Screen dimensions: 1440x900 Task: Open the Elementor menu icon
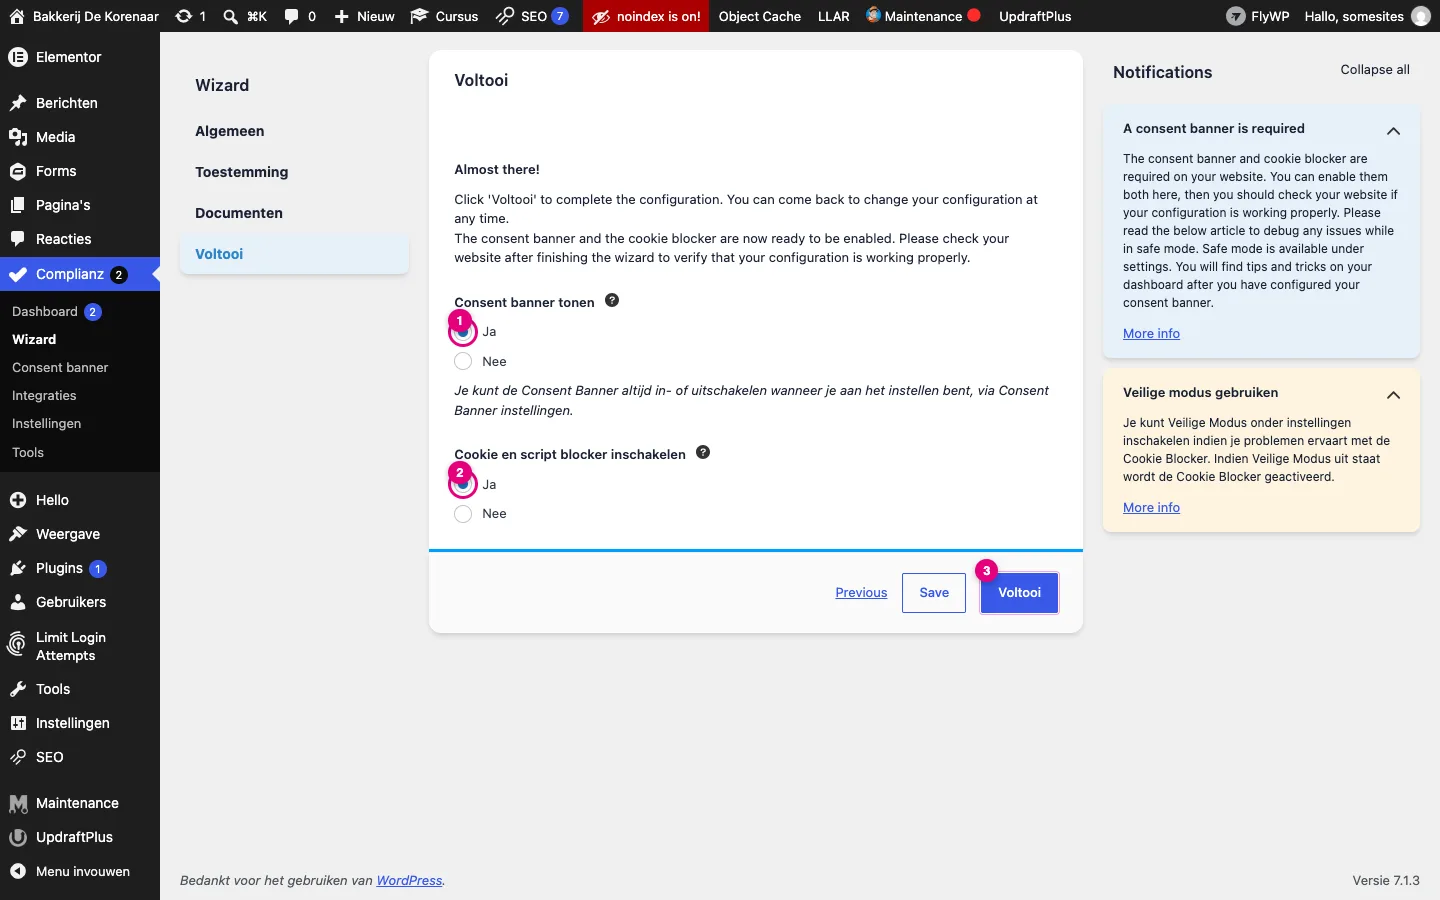(x=18, y=57)
